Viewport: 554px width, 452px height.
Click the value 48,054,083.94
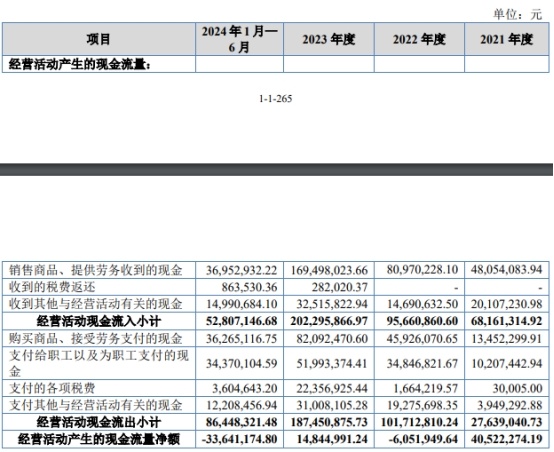[x=506, y=270]
